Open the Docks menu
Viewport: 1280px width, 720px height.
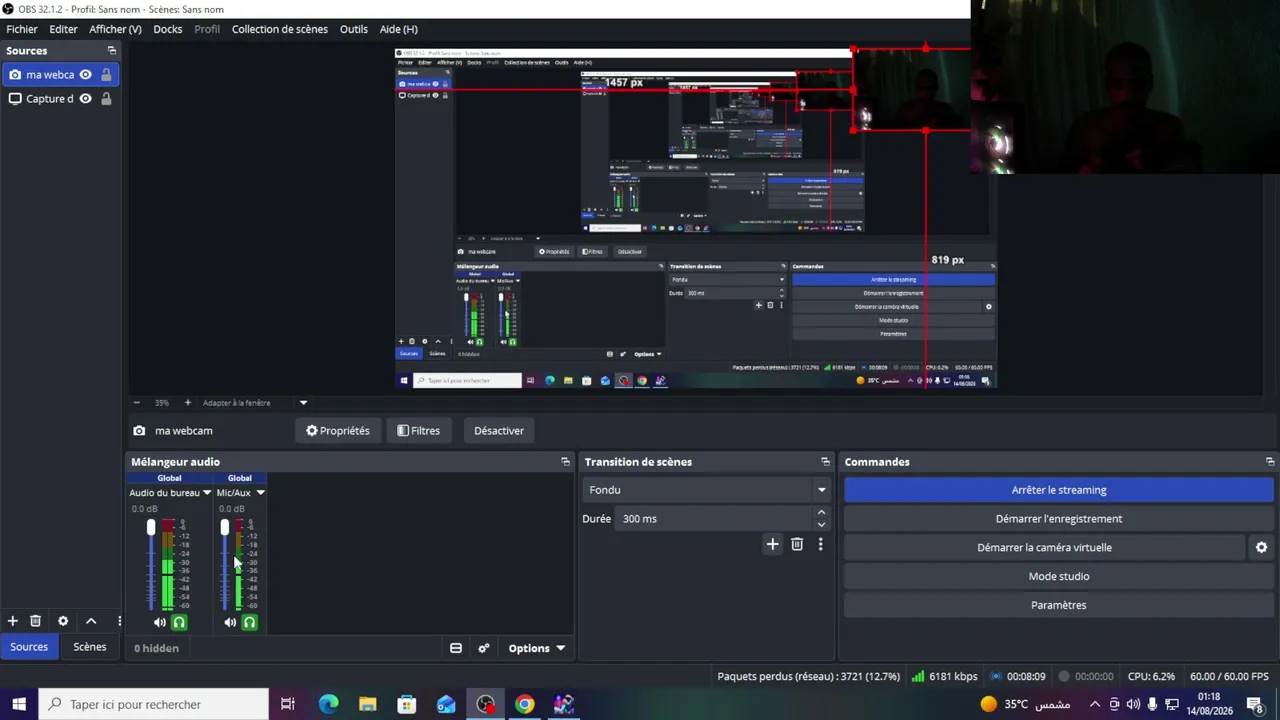pyautogui.click(x=168, y=29)
